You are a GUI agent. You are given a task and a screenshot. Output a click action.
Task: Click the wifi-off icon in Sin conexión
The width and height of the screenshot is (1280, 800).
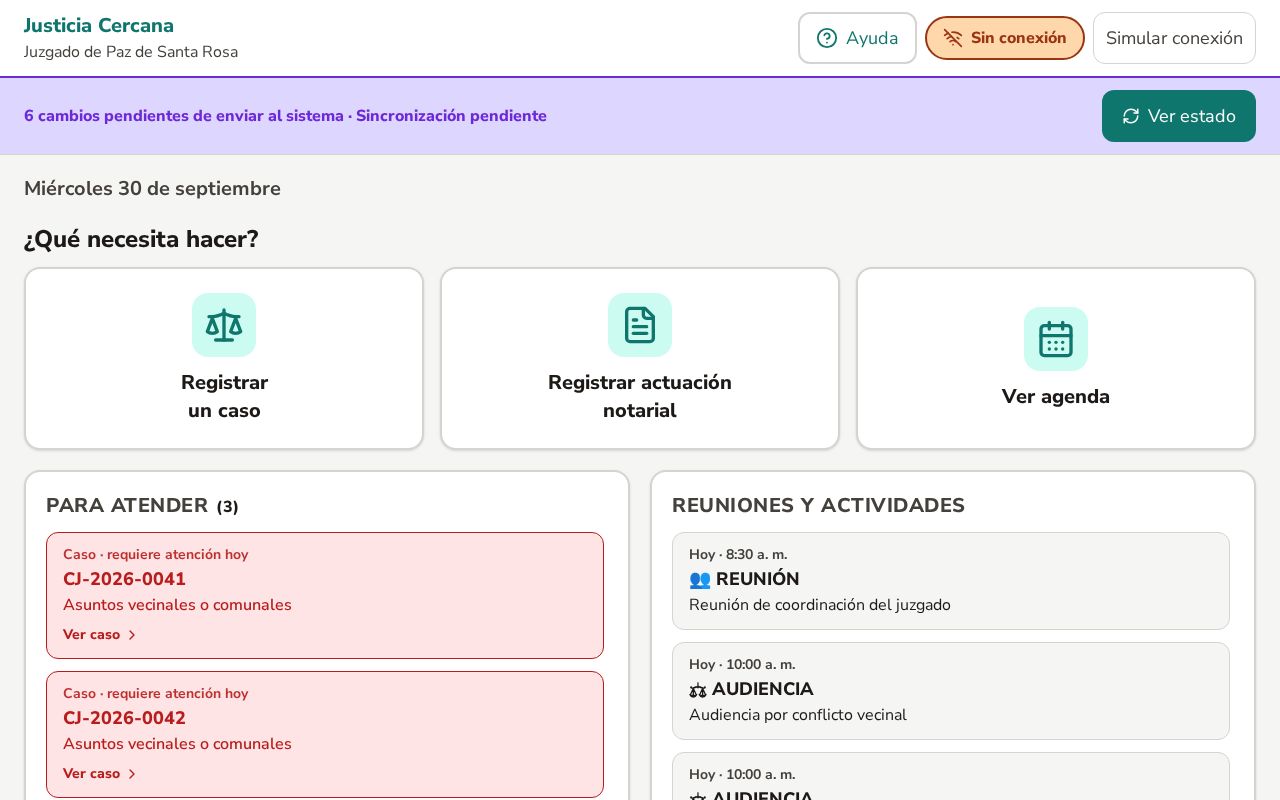click(x=953, y=38)
